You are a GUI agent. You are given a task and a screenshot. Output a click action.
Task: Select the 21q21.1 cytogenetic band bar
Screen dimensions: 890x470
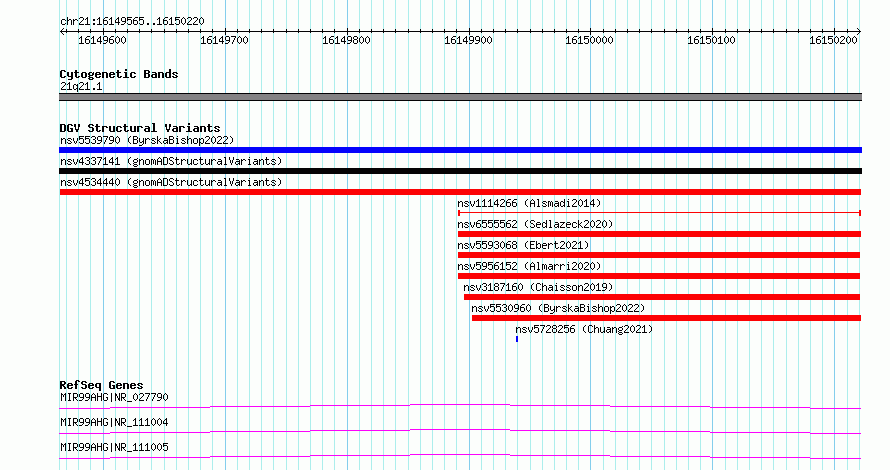pos(460,97)
